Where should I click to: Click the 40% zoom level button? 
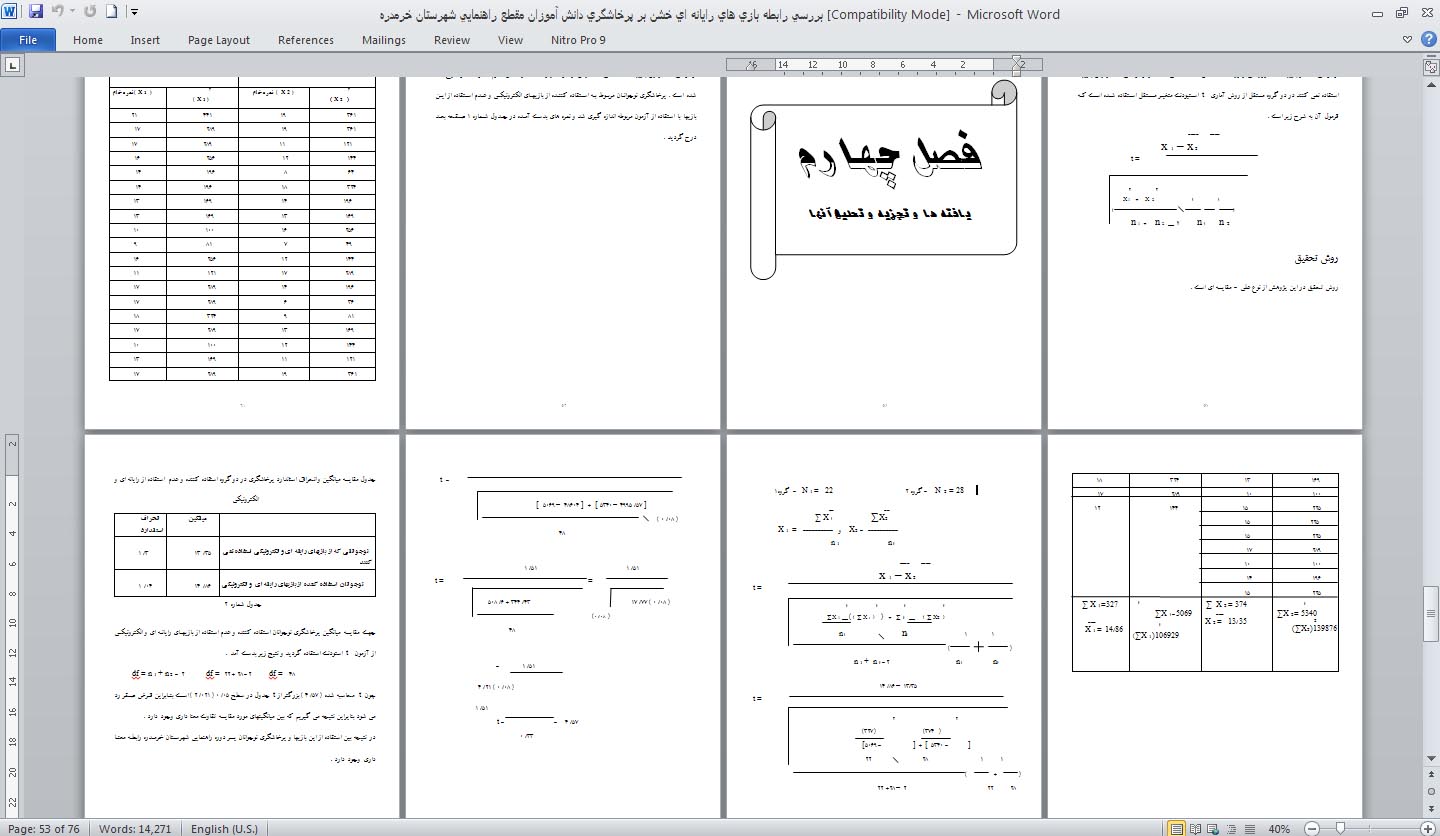point(1278,829)
